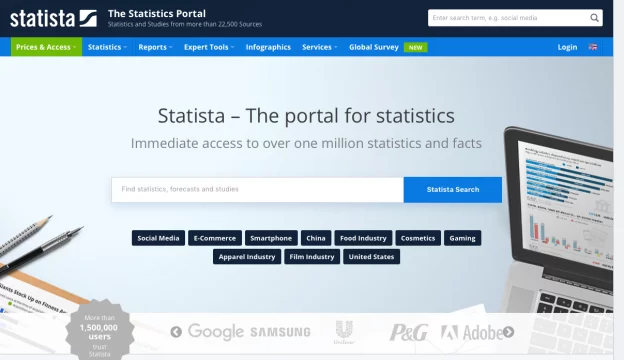Click the Google logo in customer carousel
The image size is (624, 360).
(216, 332)
